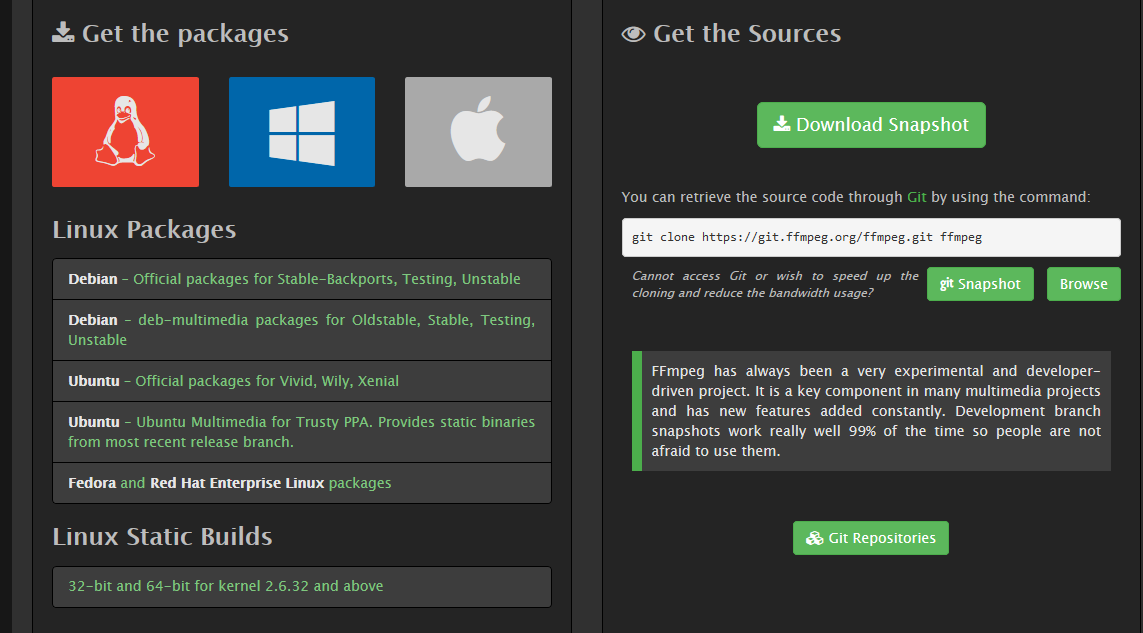Select the Linux penguin package tile

pos(125,132)
